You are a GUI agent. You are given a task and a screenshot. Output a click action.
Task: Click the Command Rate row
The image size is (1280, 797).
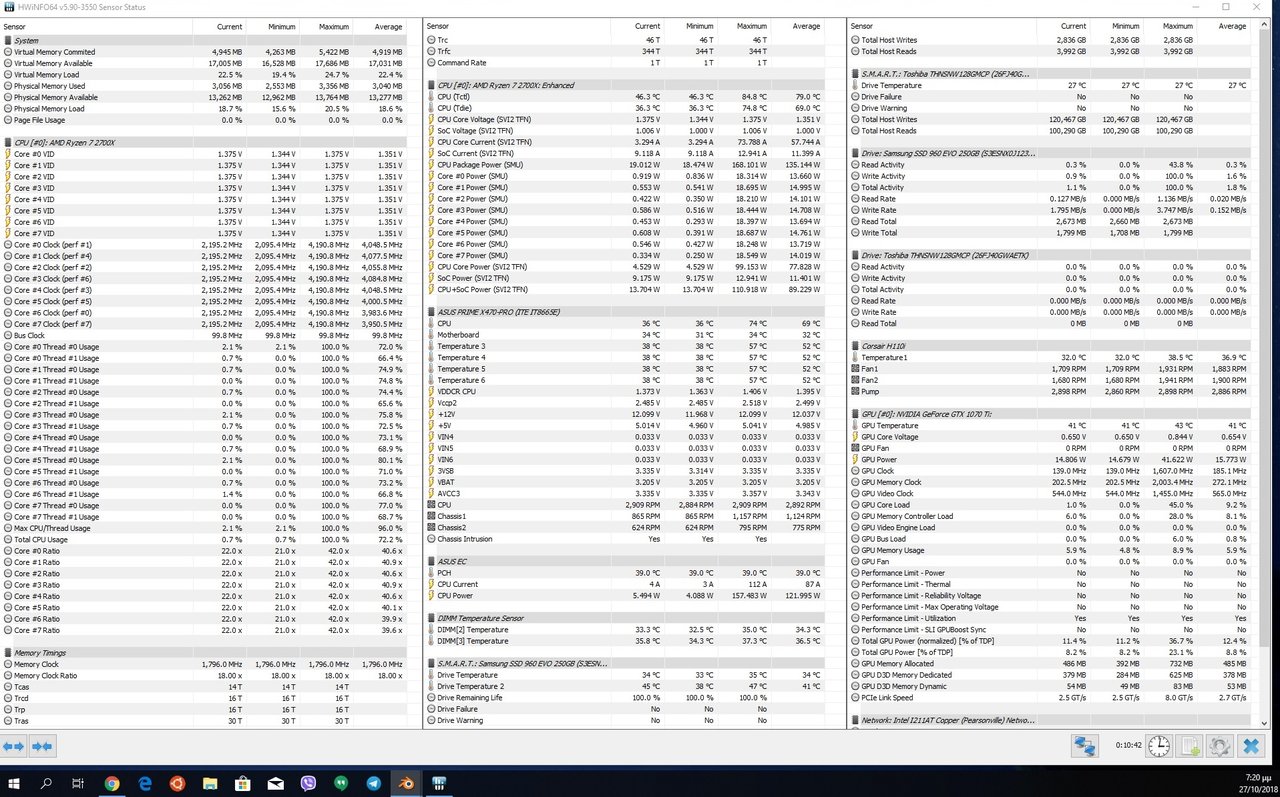pos(625,63)
